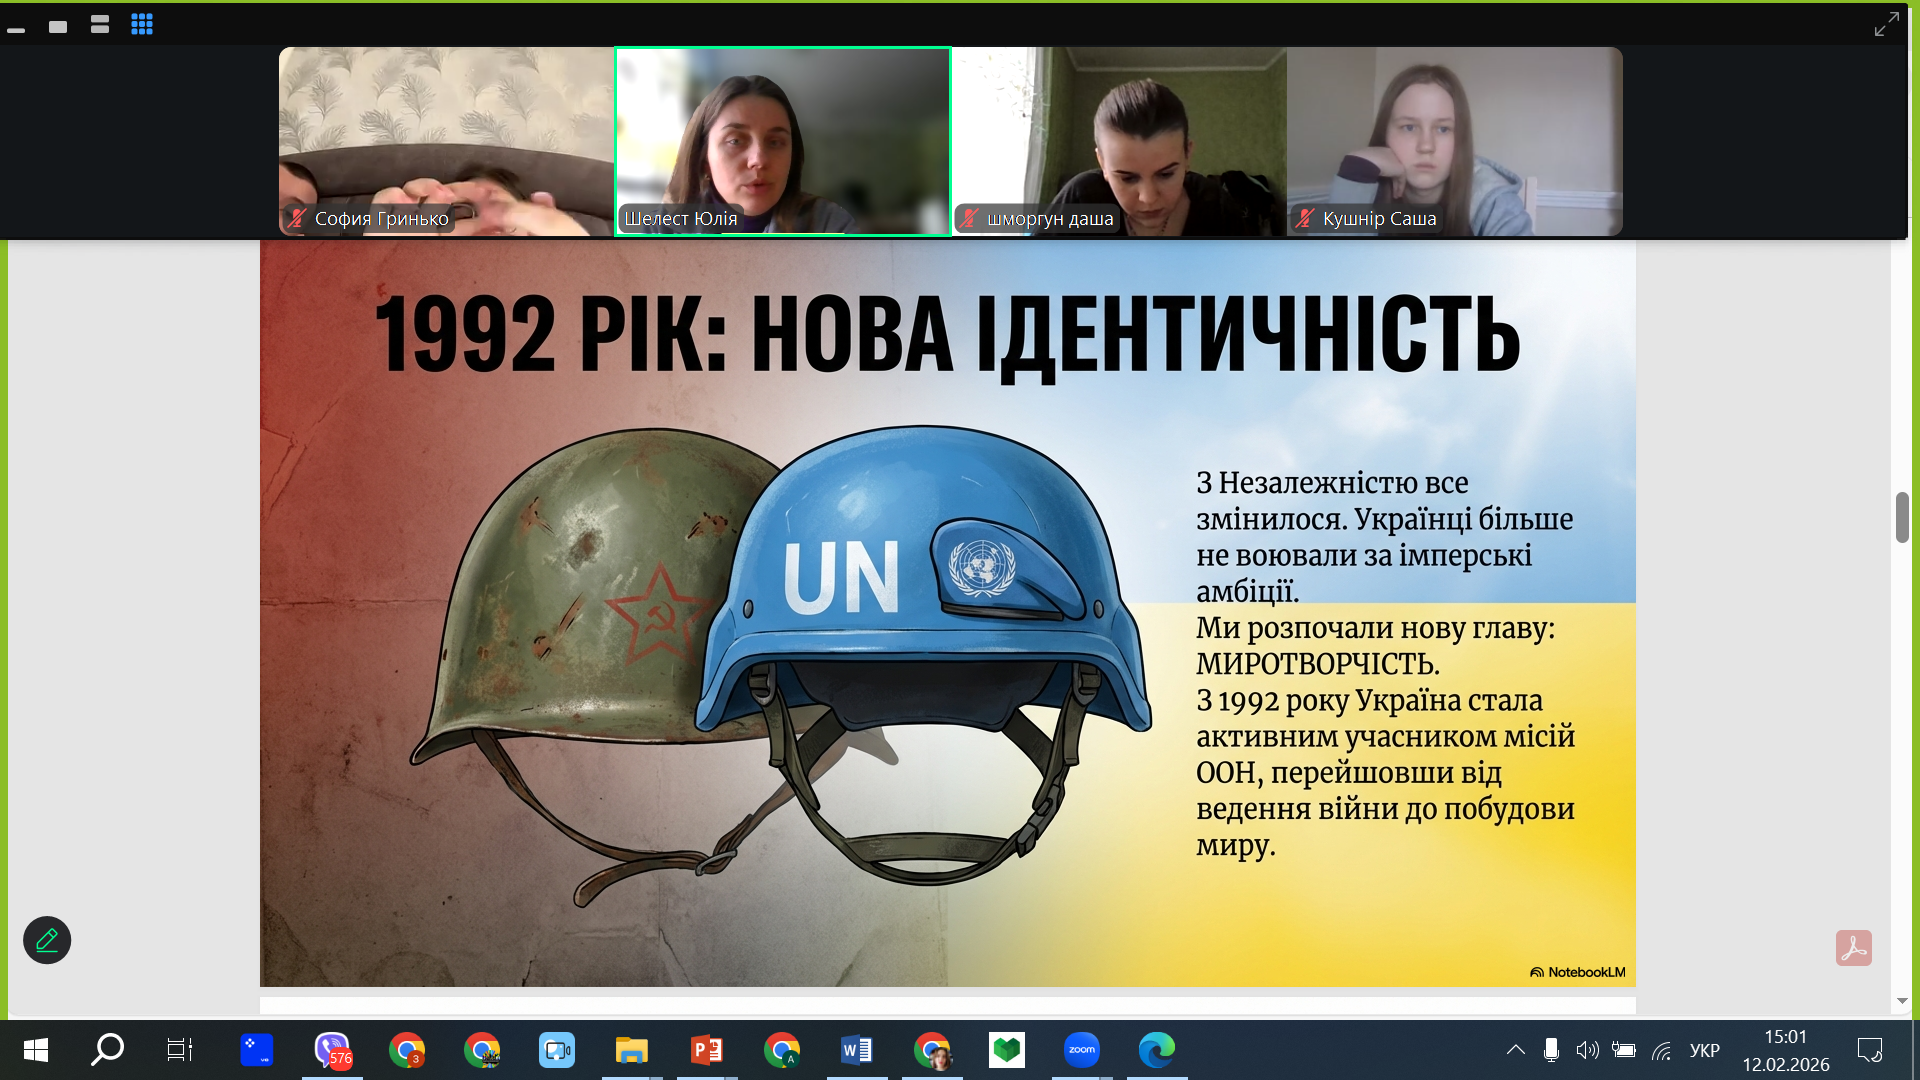
Task: Select Шелест Юлія video thumbnail
Action: (x=782, y=141)
